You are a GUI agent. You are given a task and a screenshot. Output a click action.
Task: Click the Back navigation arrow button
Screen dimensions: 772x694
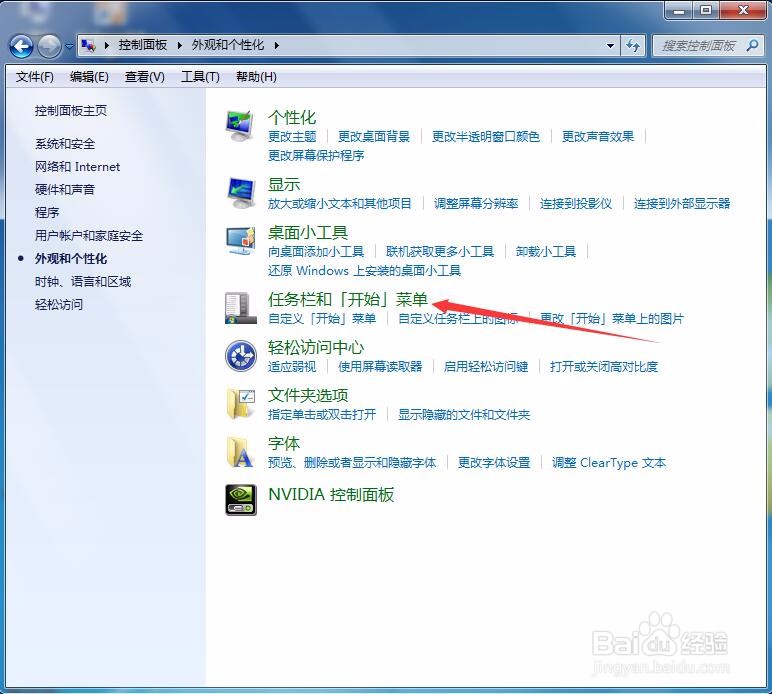pos(21,46)
